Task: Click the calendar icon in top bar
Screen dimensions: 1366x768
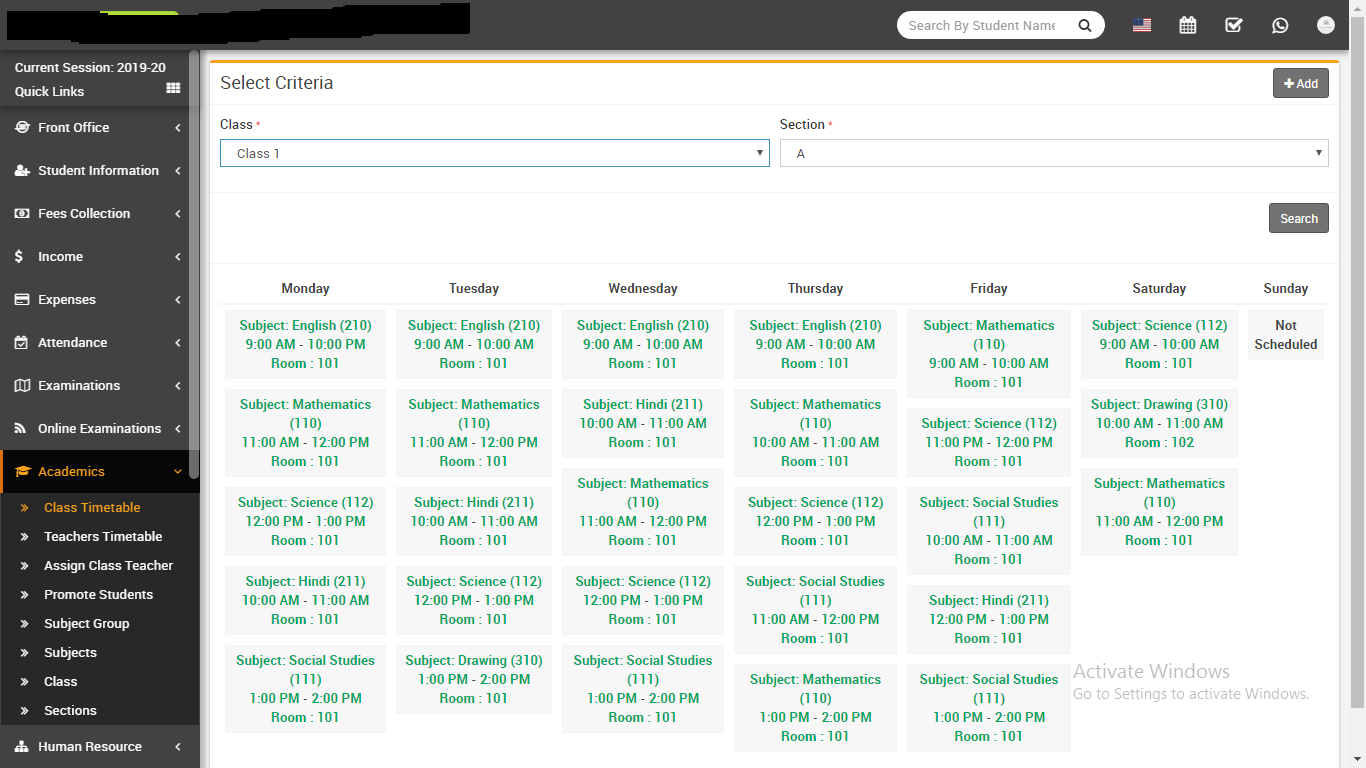Action: click(1187, 26)
